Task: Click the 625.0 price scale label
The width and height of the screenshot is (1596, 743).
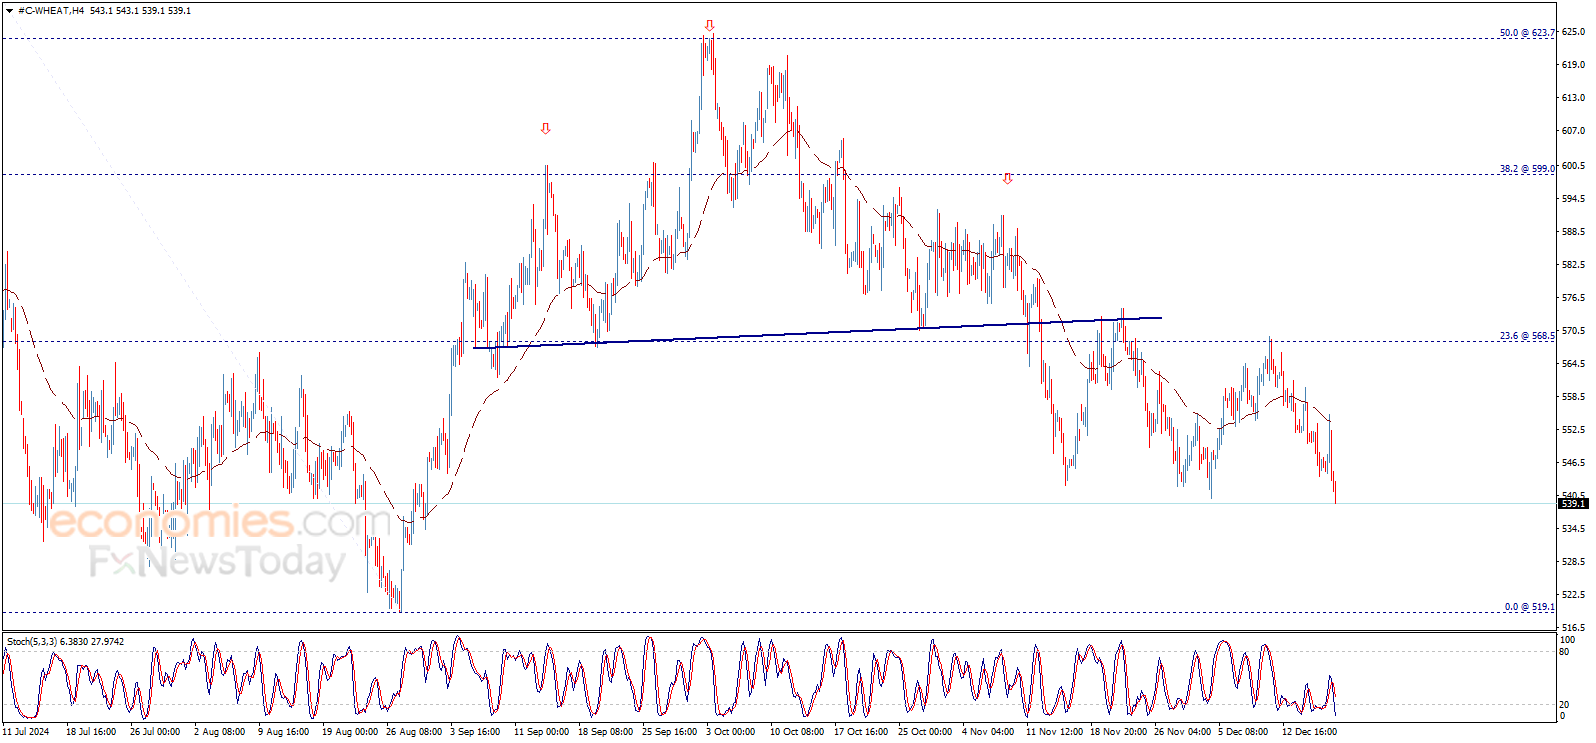Action: (x=1573, y=32)
